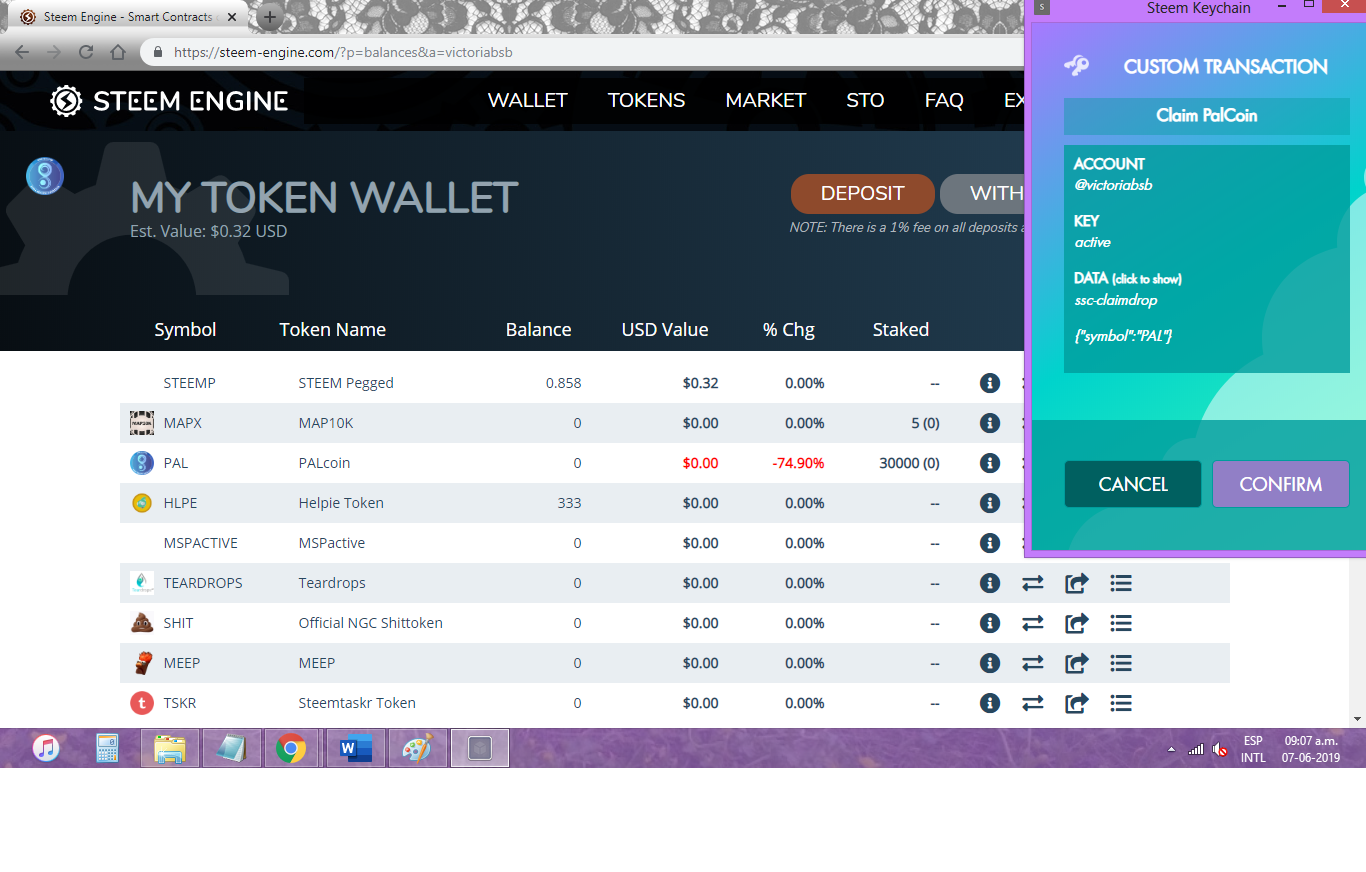
Task: Click the WITHDRAW button
Action: pyautogui.click(x=983, y=194)
